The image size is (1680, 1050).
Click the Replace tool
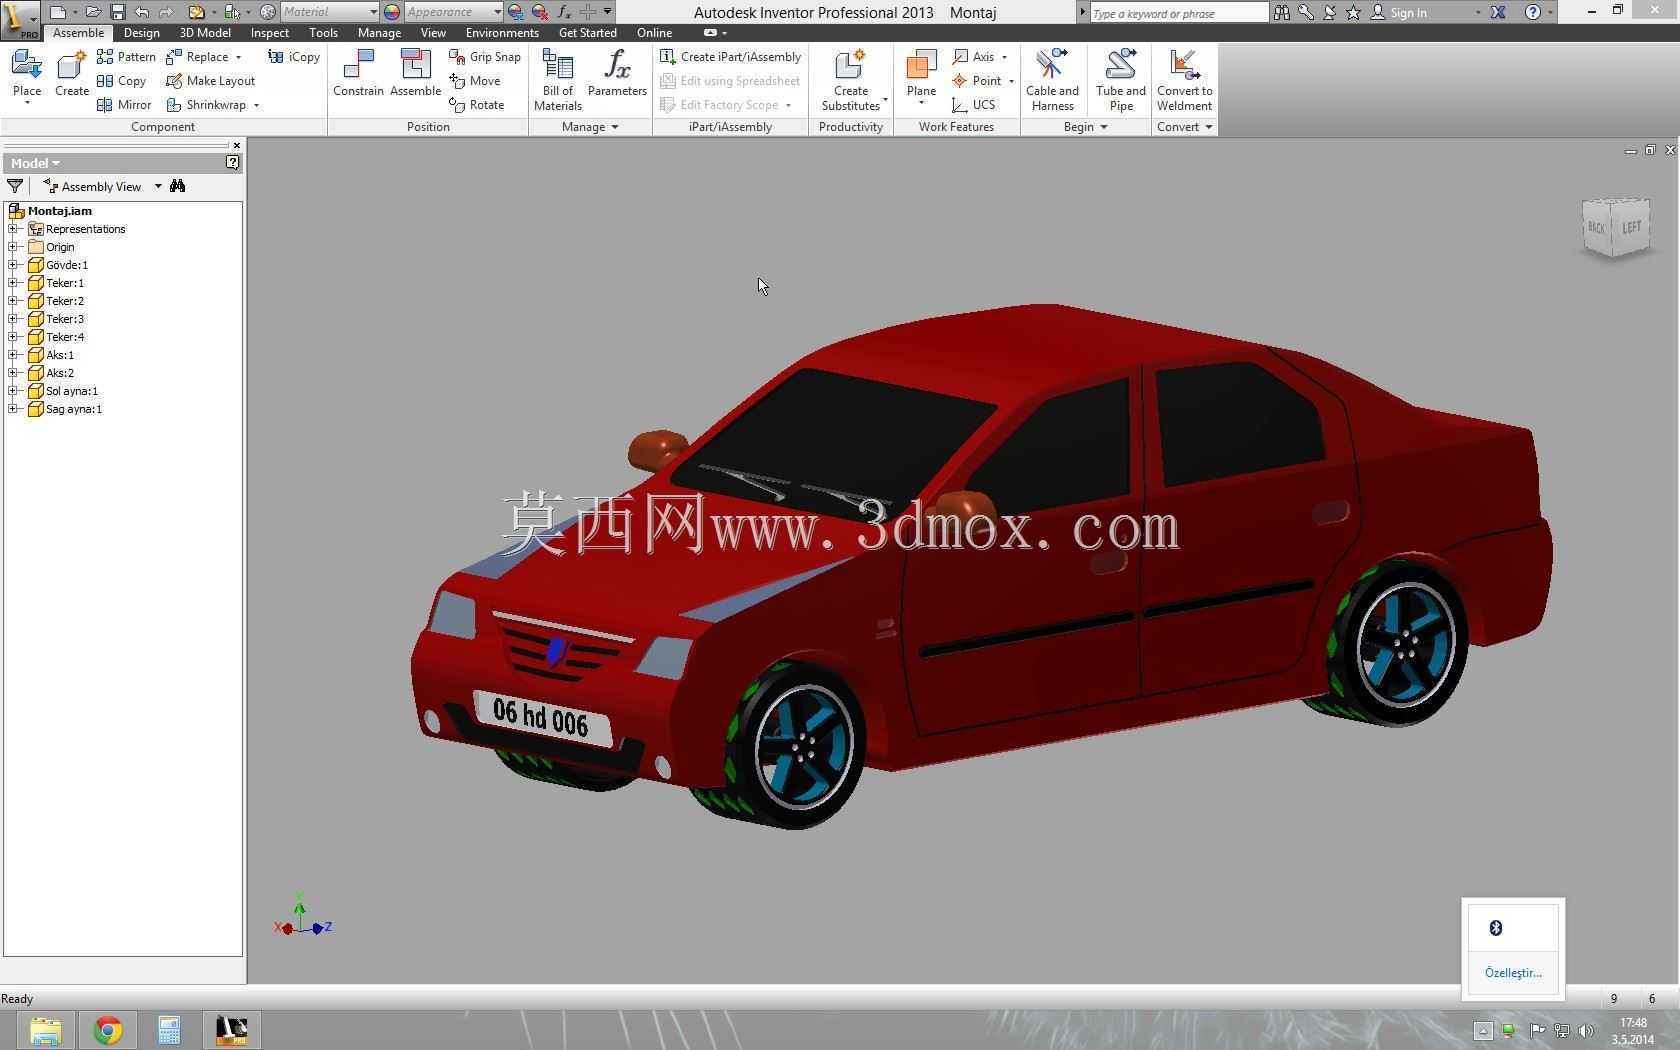204,57
